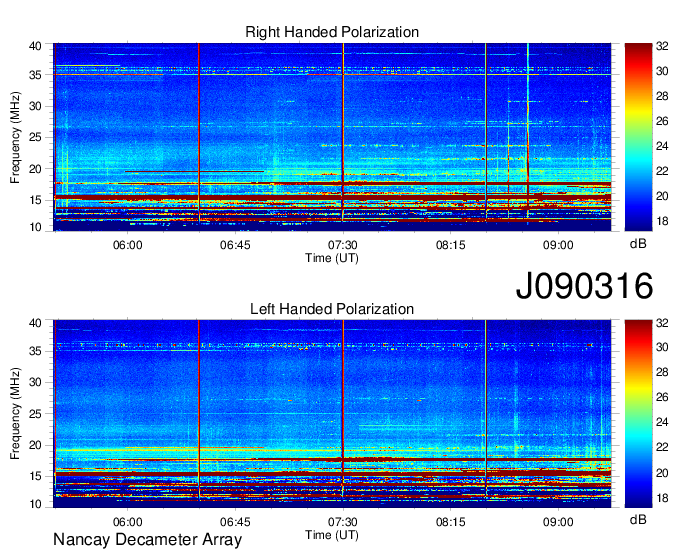
Task: Click the 40 MHz tick on the top plot
Action: 35,46
